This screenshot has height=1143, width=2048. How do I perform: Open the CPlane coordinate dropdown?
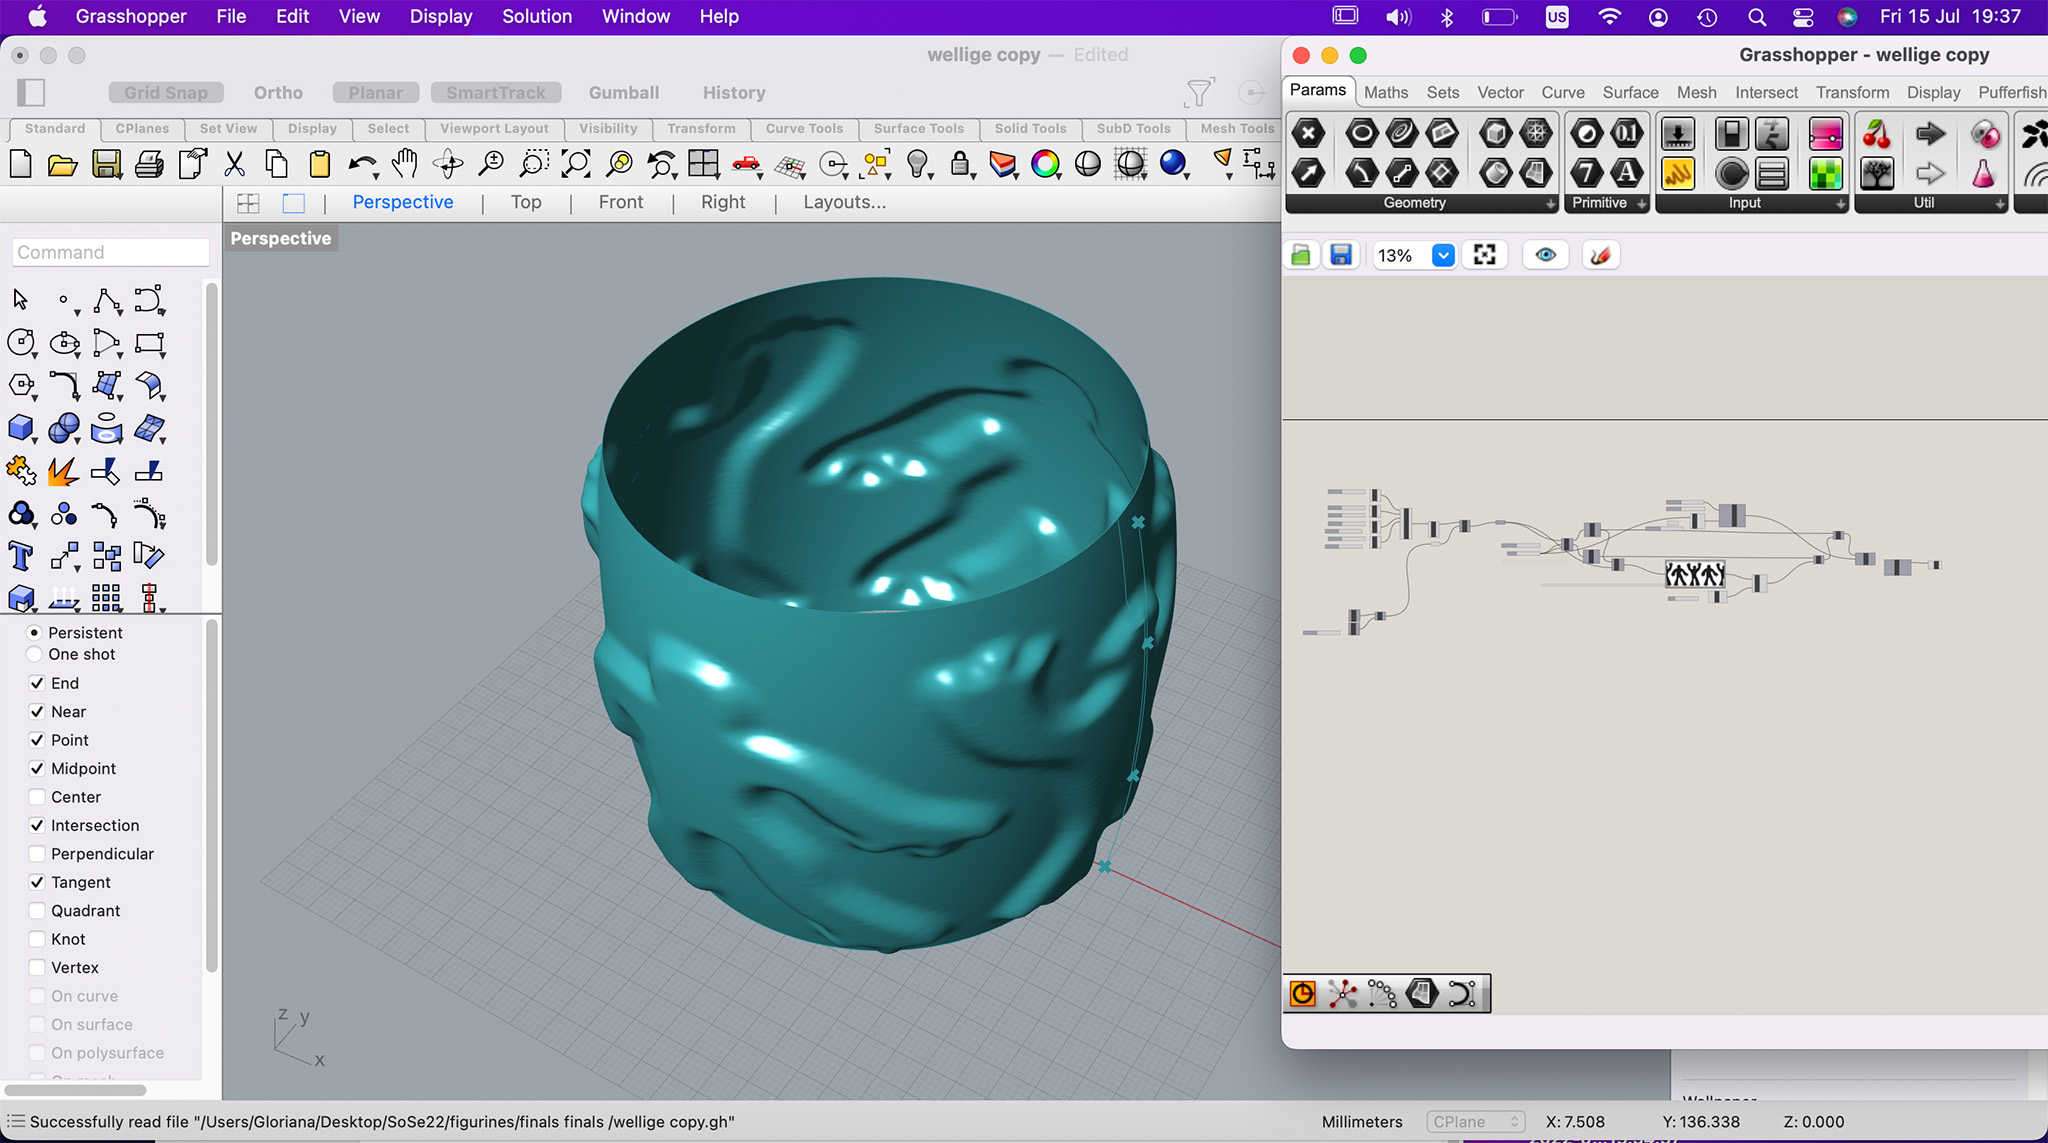[x=1476, y=1122]
